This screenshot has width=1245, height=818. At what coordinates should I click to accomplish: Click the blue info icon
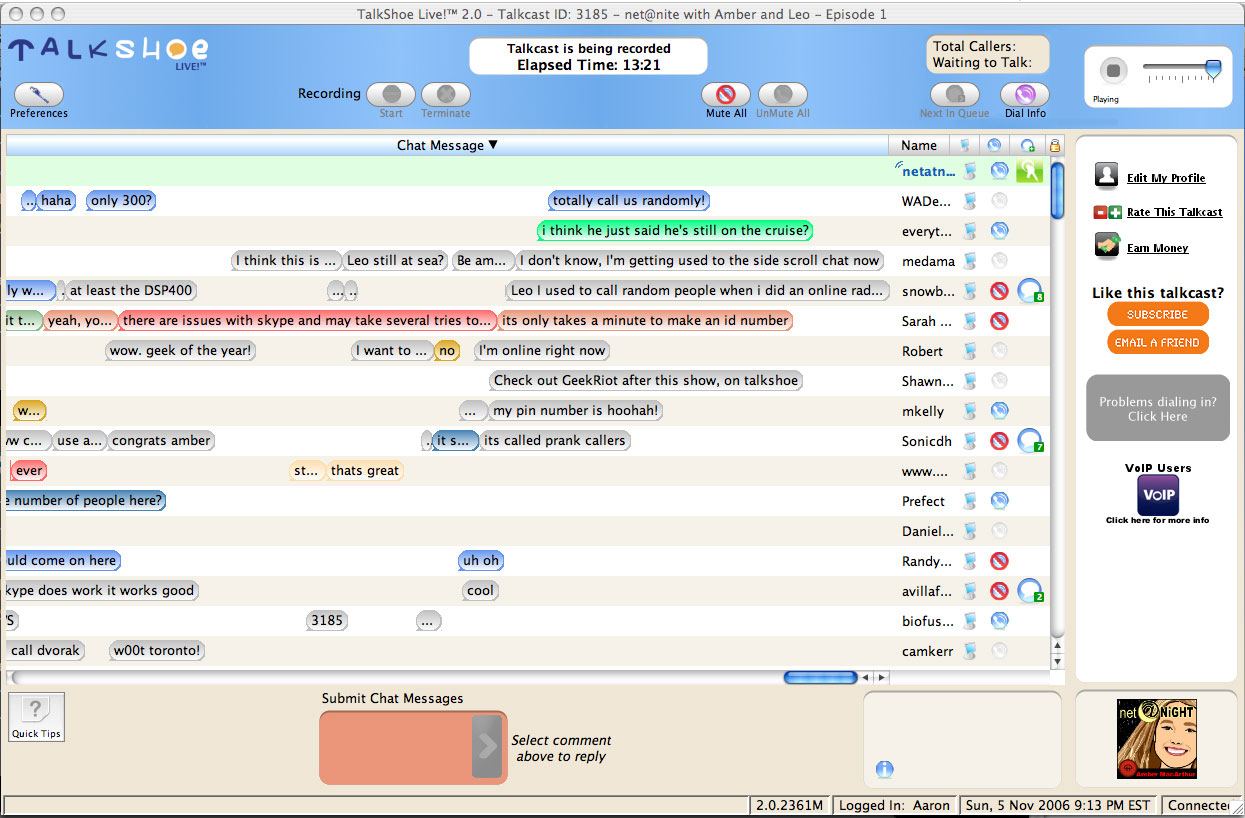click(884, 769)
